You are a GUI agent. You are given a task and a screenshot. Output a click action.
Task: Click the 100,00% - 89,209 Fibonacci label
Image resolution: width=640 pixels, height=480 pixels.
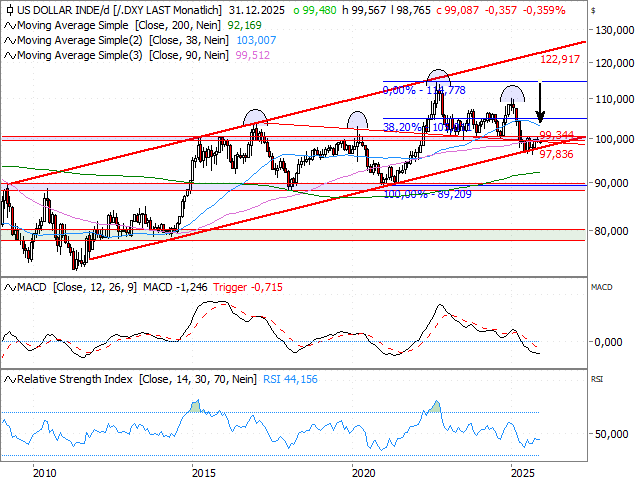pos(427,195)
